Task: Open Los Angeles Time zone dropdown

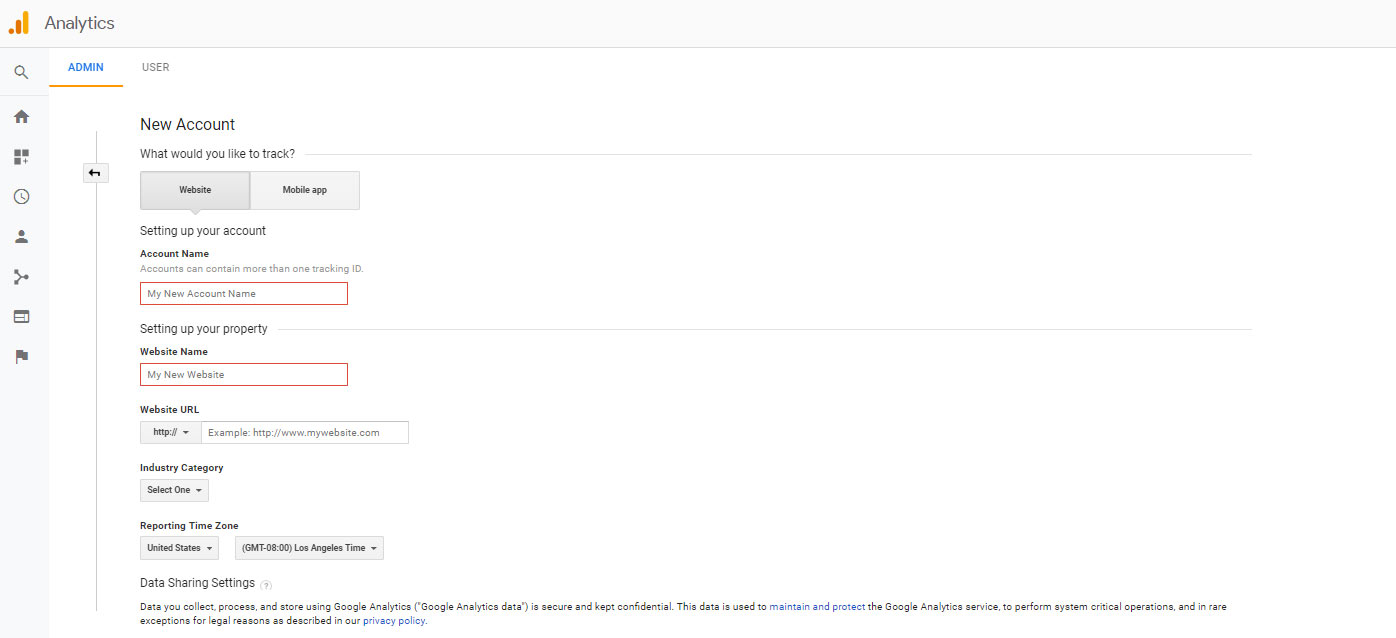Action: coord(309,548)
